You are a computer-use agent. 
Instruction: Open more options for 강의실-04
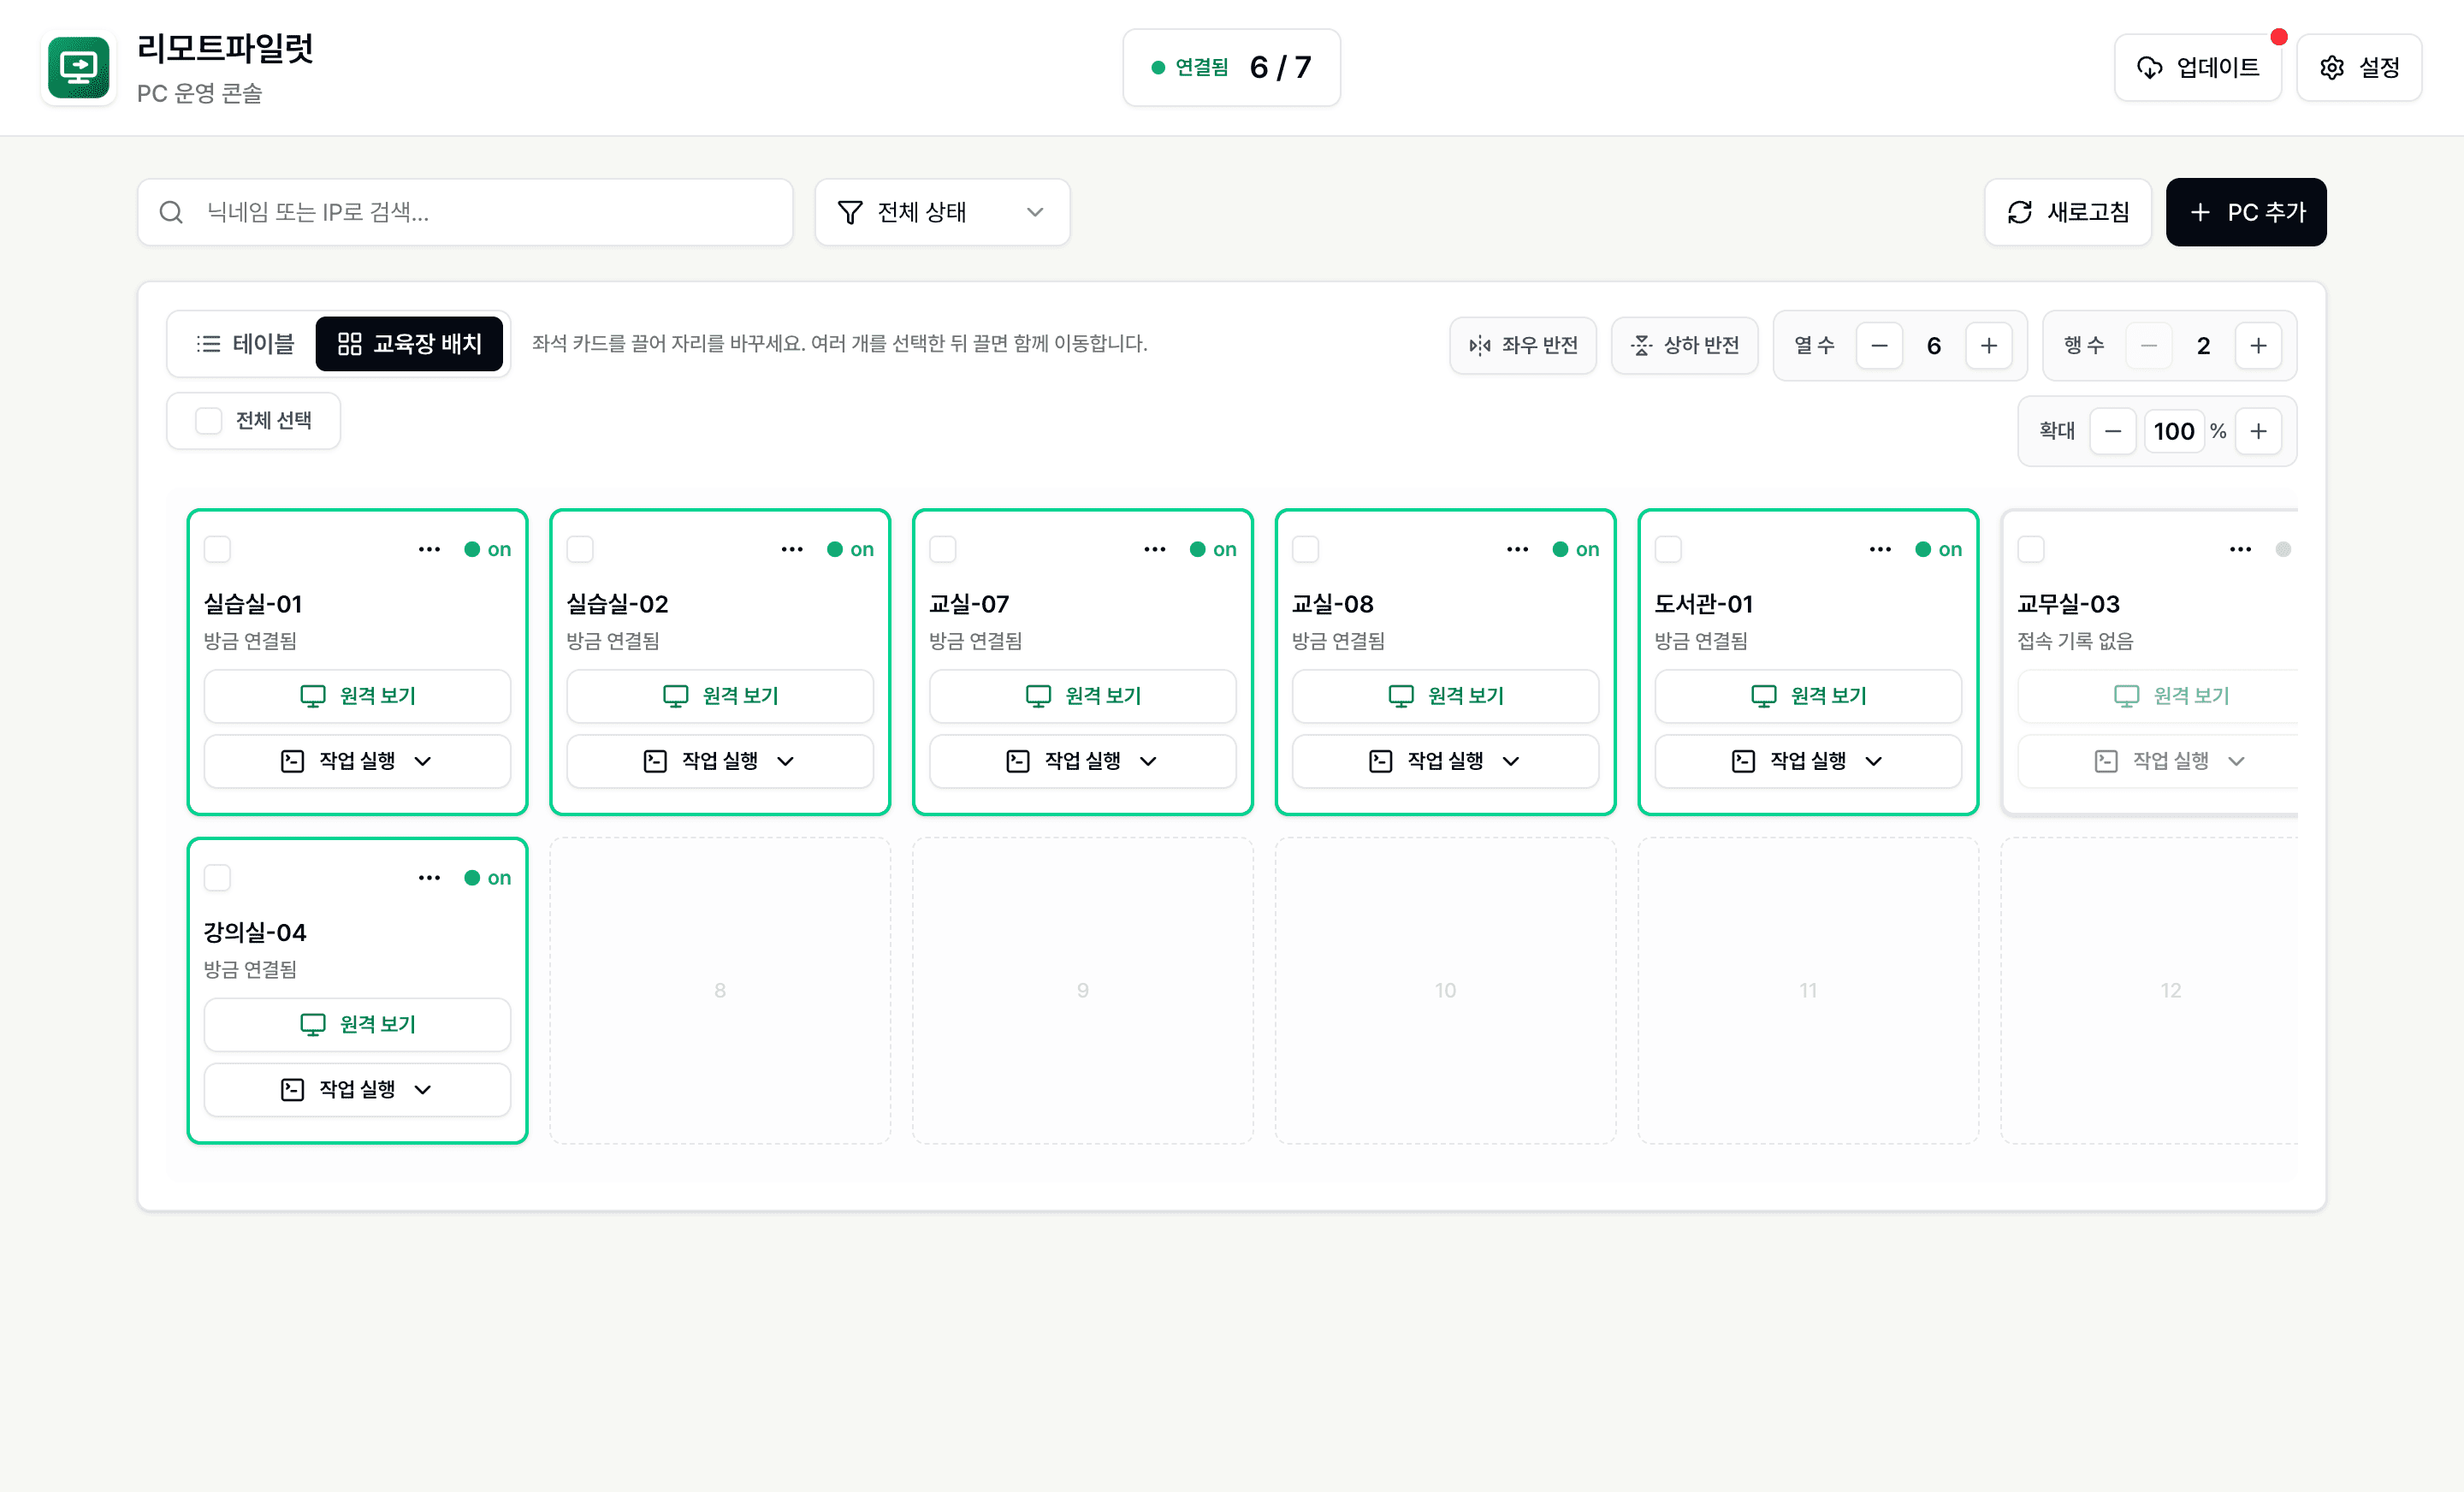[x=429, y=878]
